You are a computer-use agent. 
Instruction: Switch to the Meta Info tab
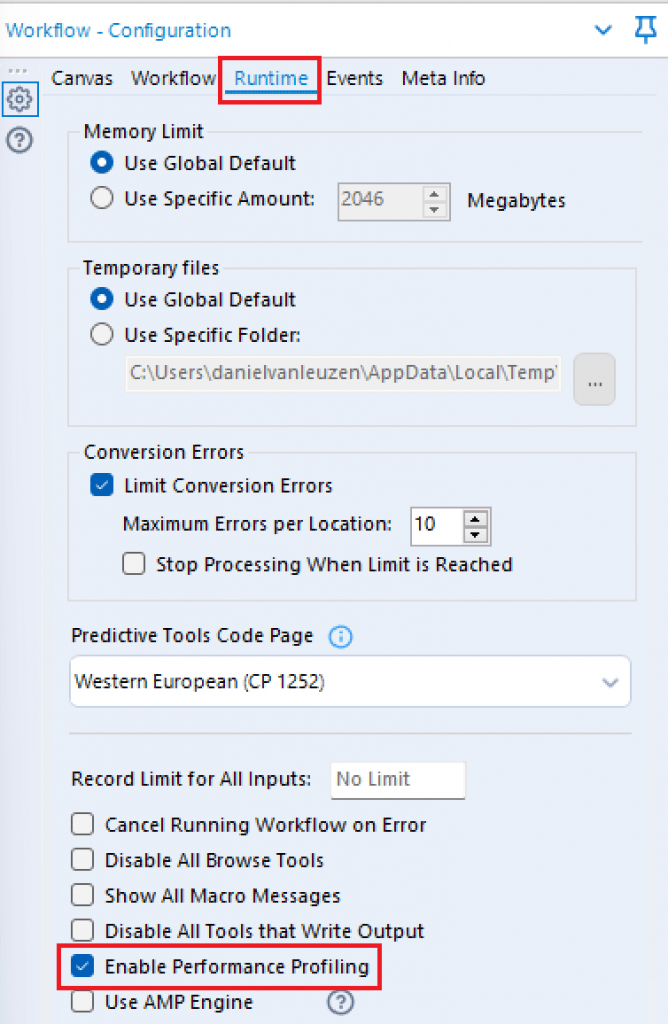(443, 78)
